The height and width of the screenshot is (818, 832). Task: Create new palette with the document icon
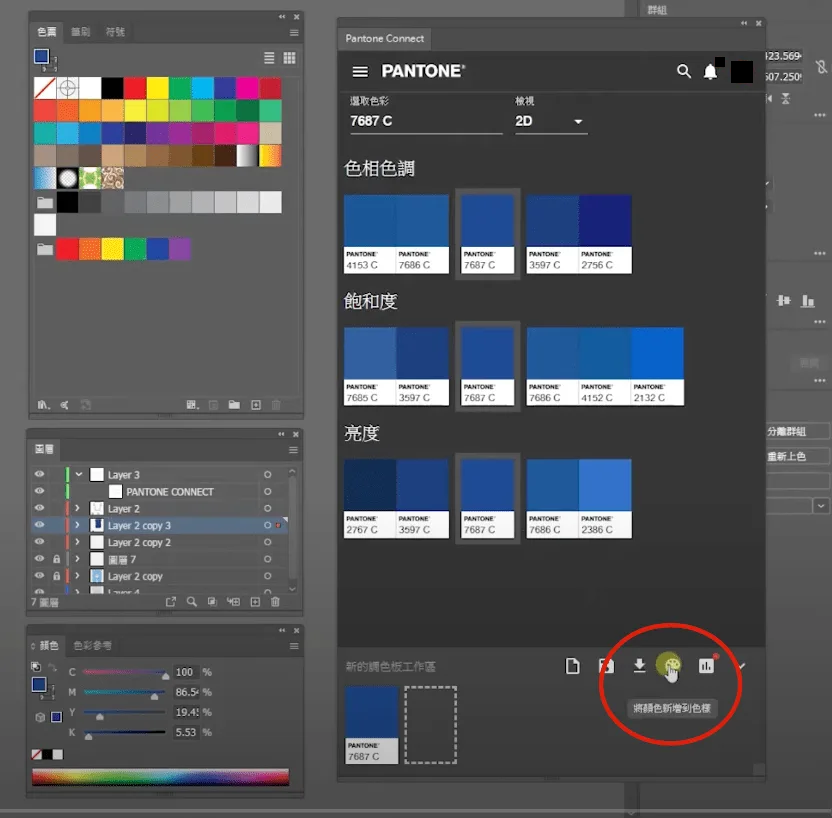[573, 666]
